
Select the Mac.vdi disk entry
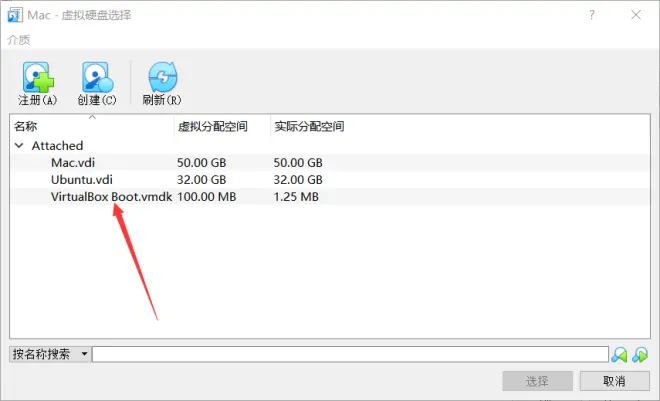tap(330, 162)
